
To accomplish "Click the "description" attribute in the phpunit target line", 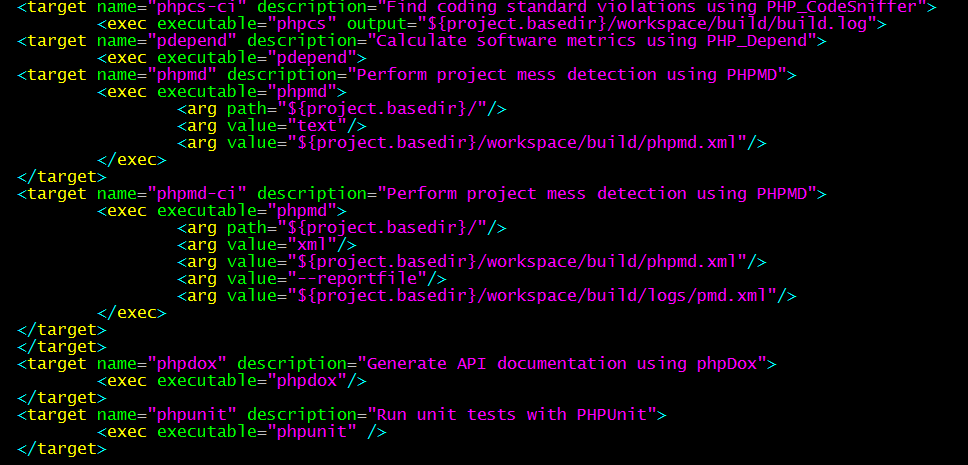I will pyautogui.click(x=302, y=414).
